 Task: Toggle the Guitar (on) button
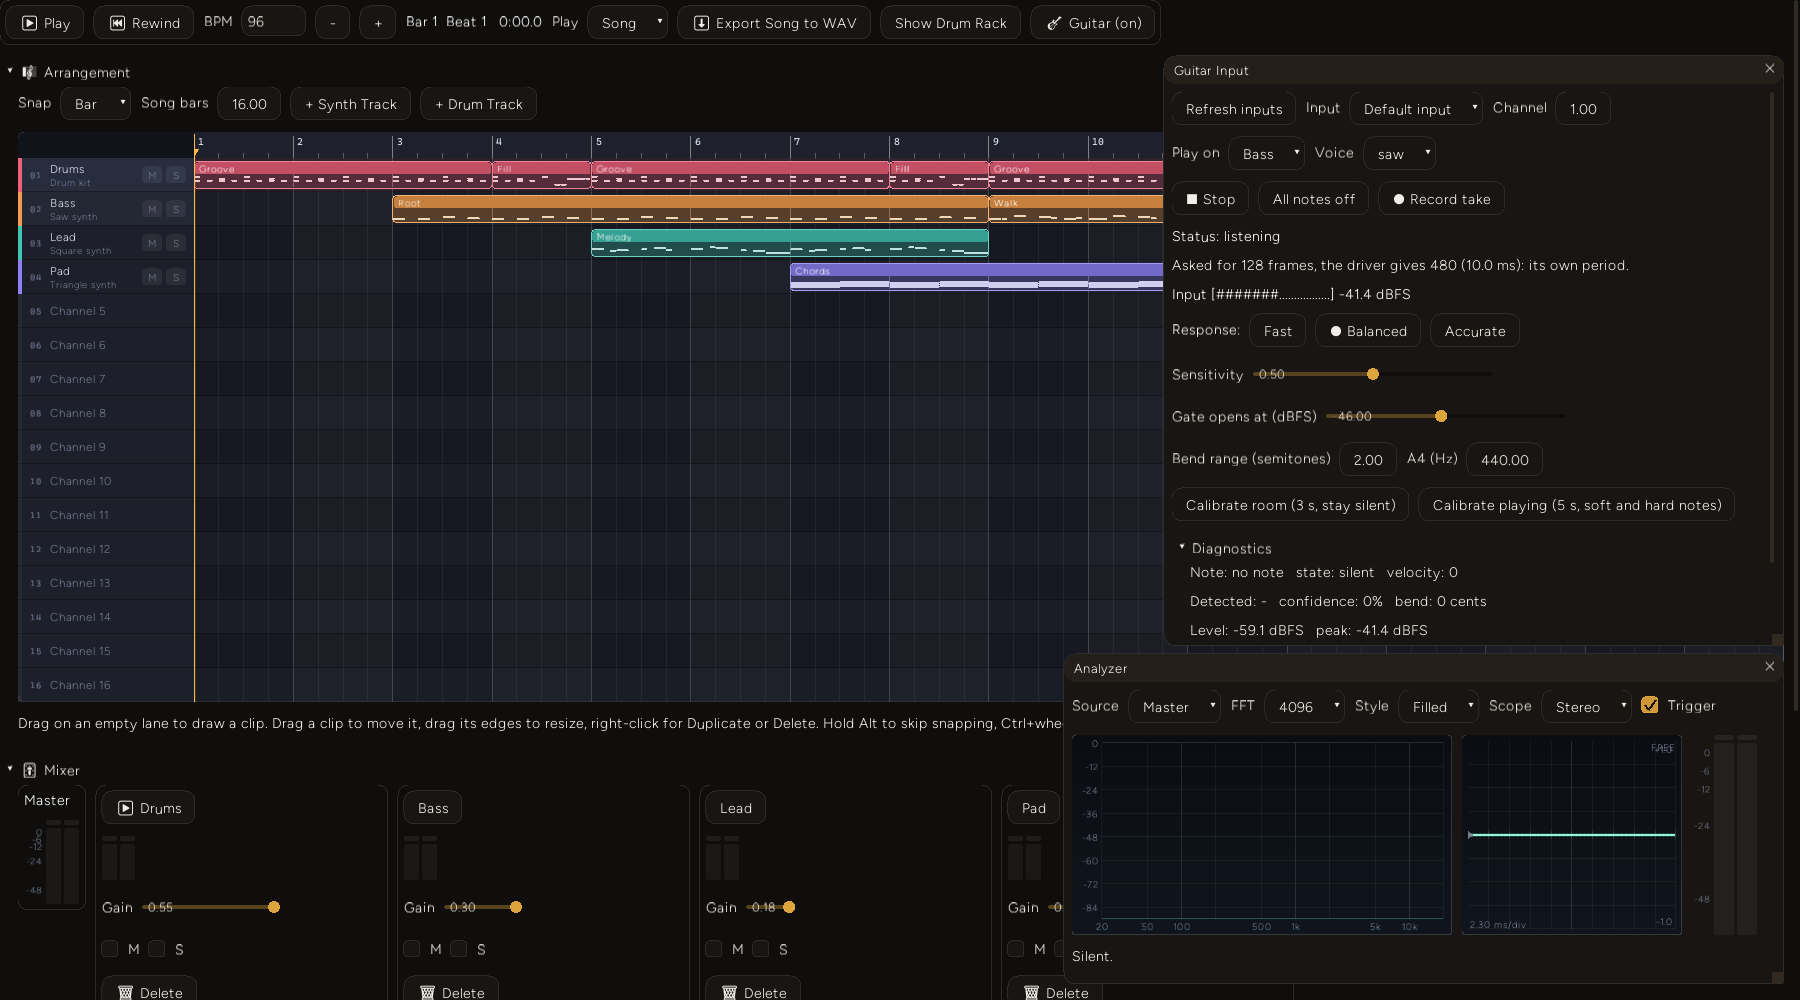[x=1093, y=22]
